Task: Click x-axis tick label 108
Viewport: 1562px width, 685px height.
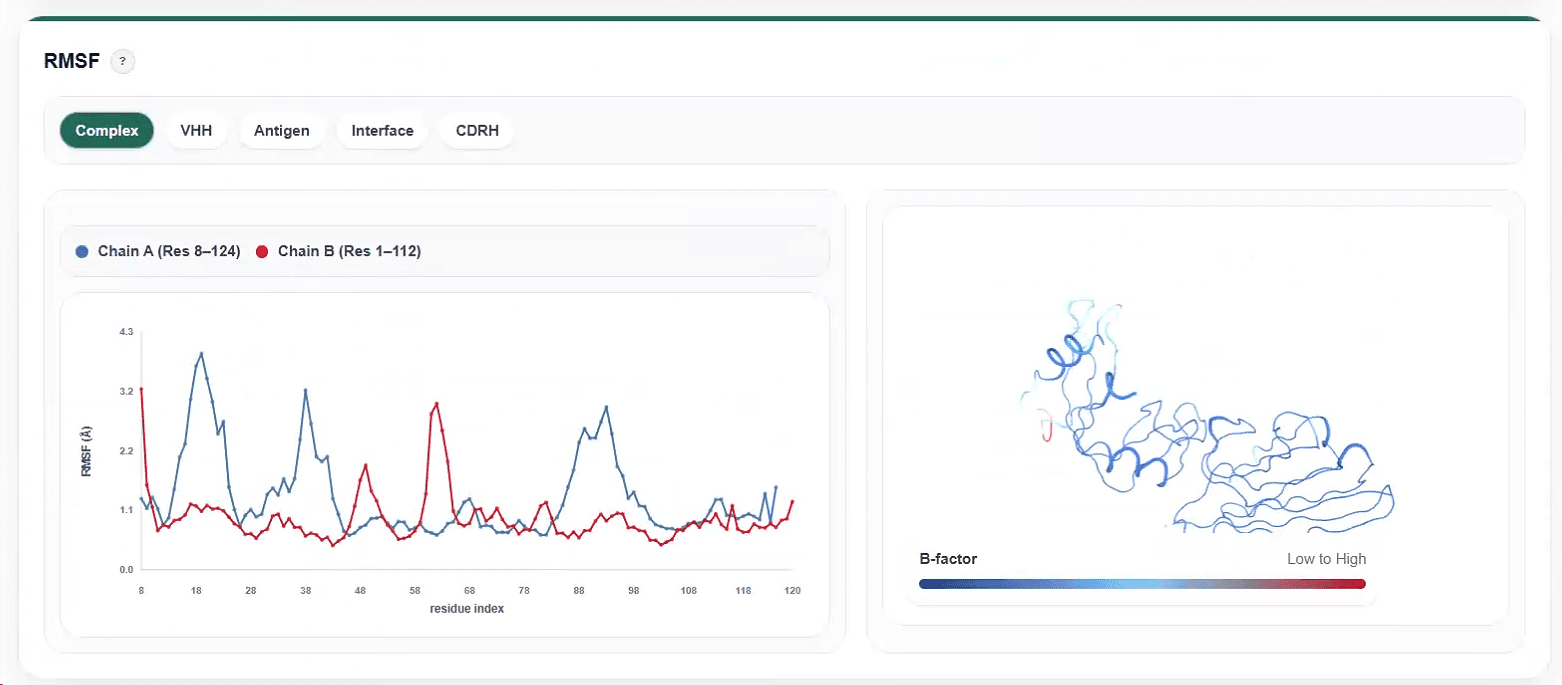Action: [688, 590]
